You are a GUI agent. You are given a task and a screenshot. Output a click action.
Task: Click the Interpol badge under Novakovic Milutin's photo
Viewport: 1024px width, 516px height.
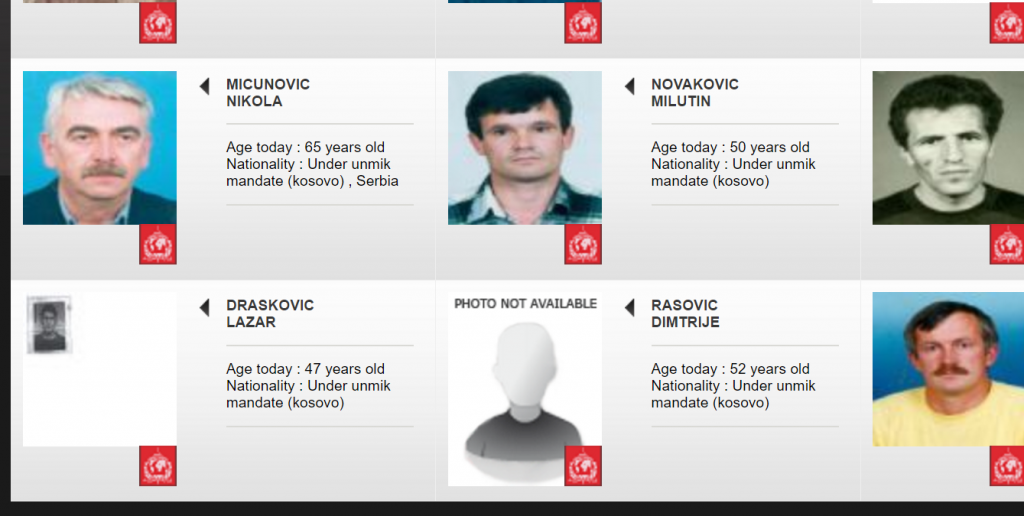coord(583,244)
